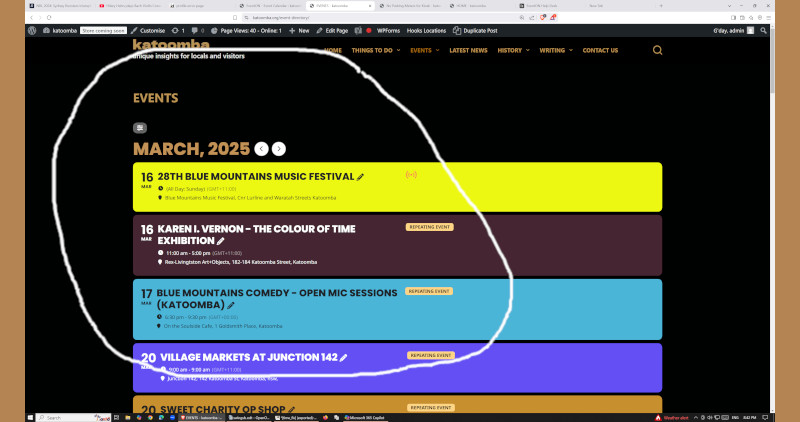Toggle Hooks Locations in admin bar
The image size is (800, 422).
426,31
